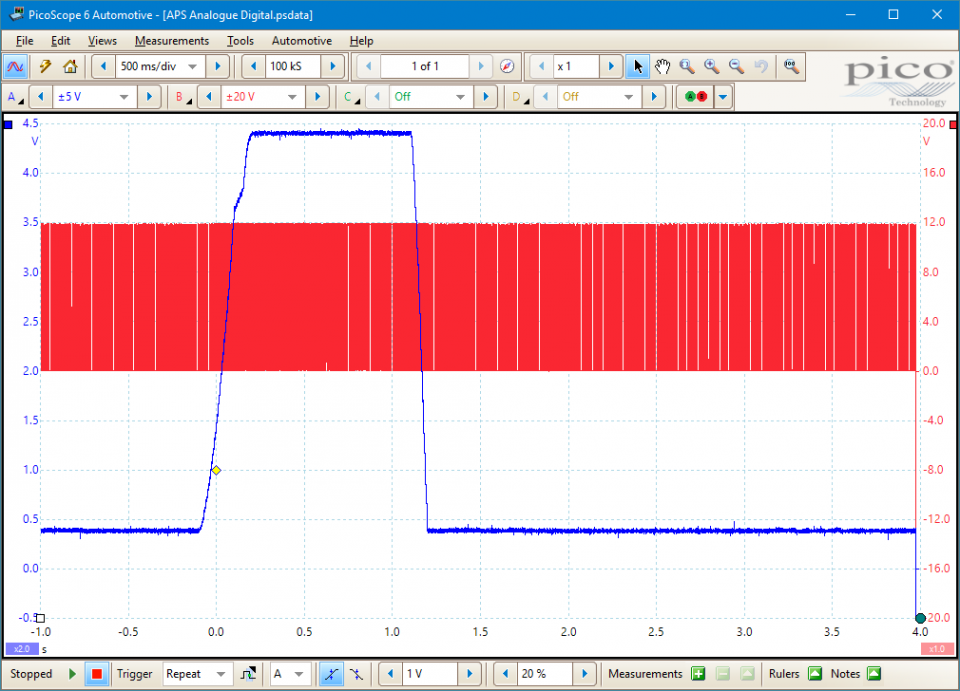Viewport: 960px width, 691px height.
Task: Open the buffer navigator compass icon
Action: click(507, 67)
